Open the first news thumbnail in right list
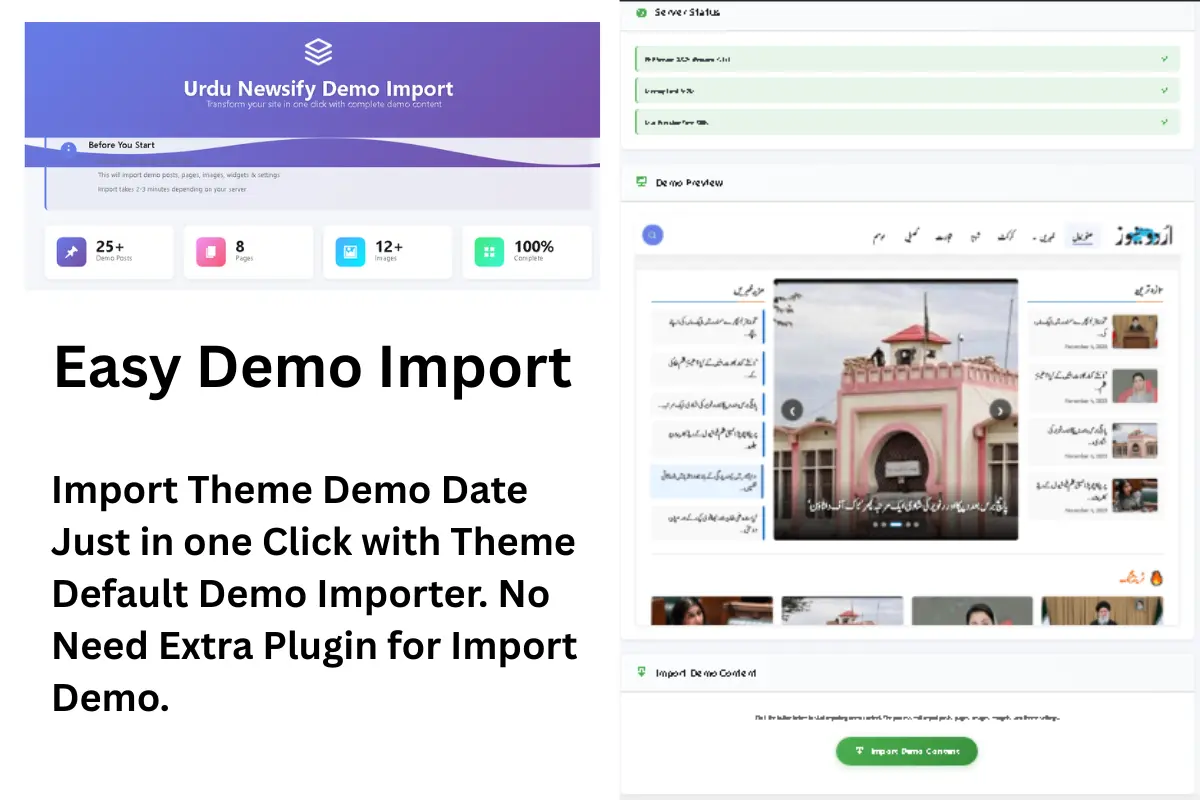 coord(1135,331)
